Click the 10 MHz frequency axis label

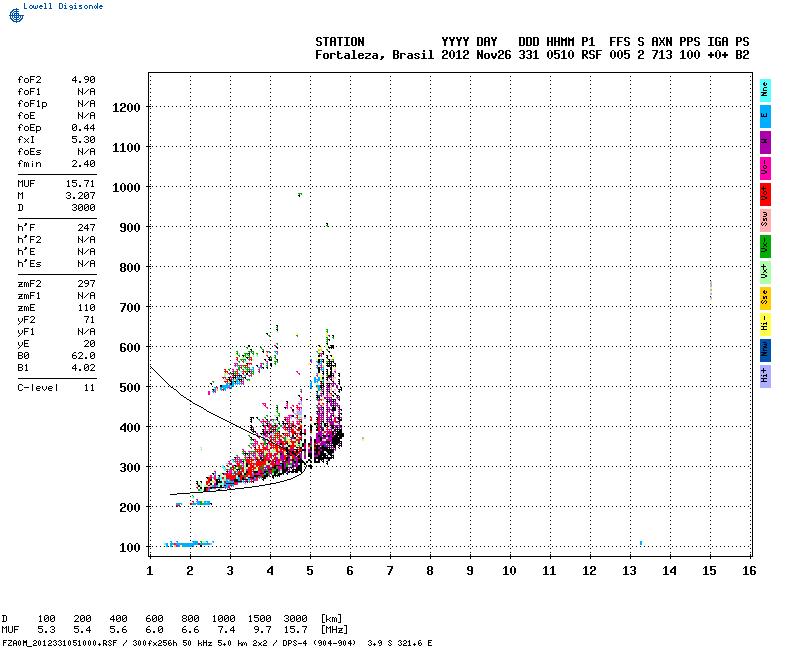coord(509,571)
